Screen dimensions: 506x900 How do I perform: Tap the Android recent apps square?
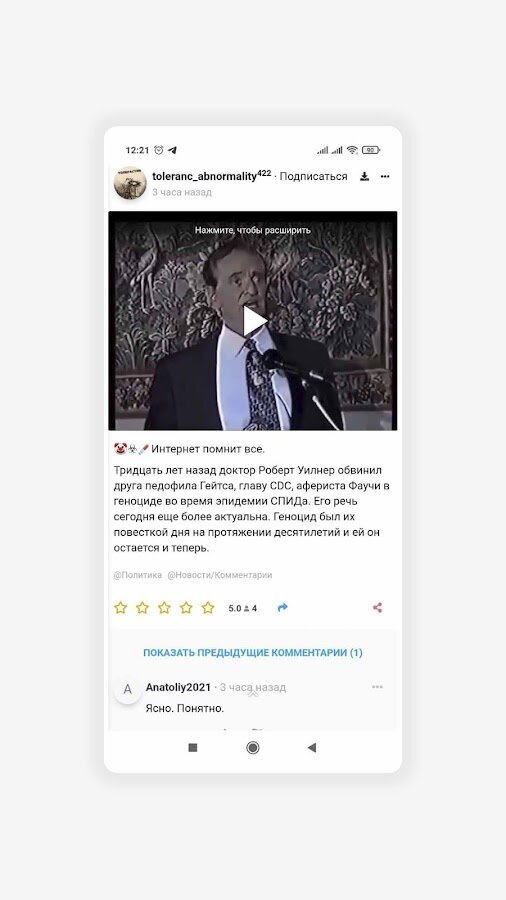[193, 747]
